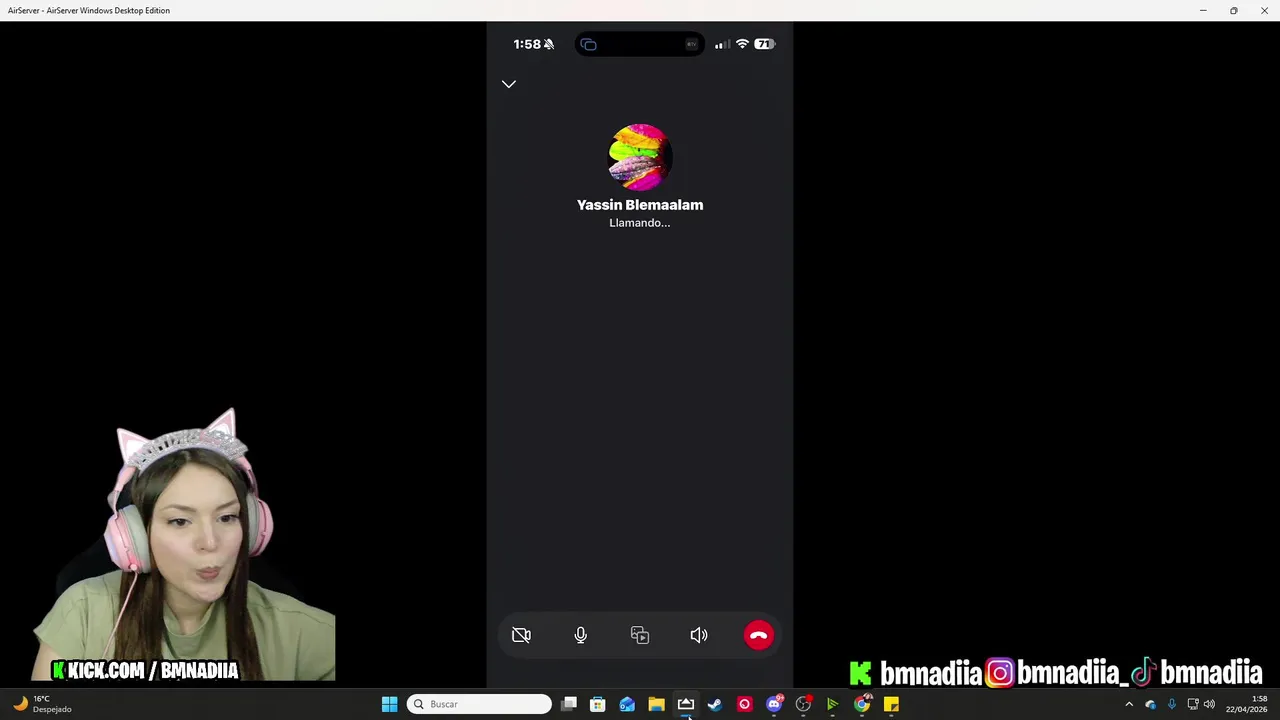
Task: Tap the phone clock reading 1:58
Action: point(526,44)
